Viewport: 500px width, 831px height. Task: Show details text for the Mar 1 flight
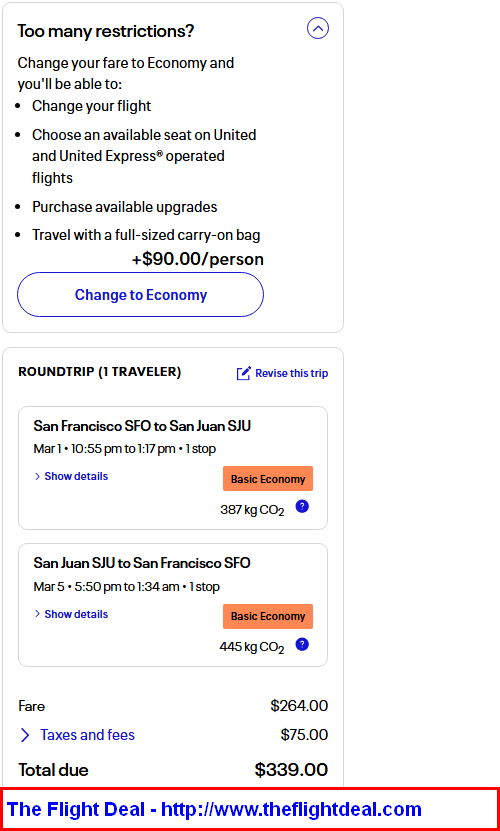click(x=76, y=476)
